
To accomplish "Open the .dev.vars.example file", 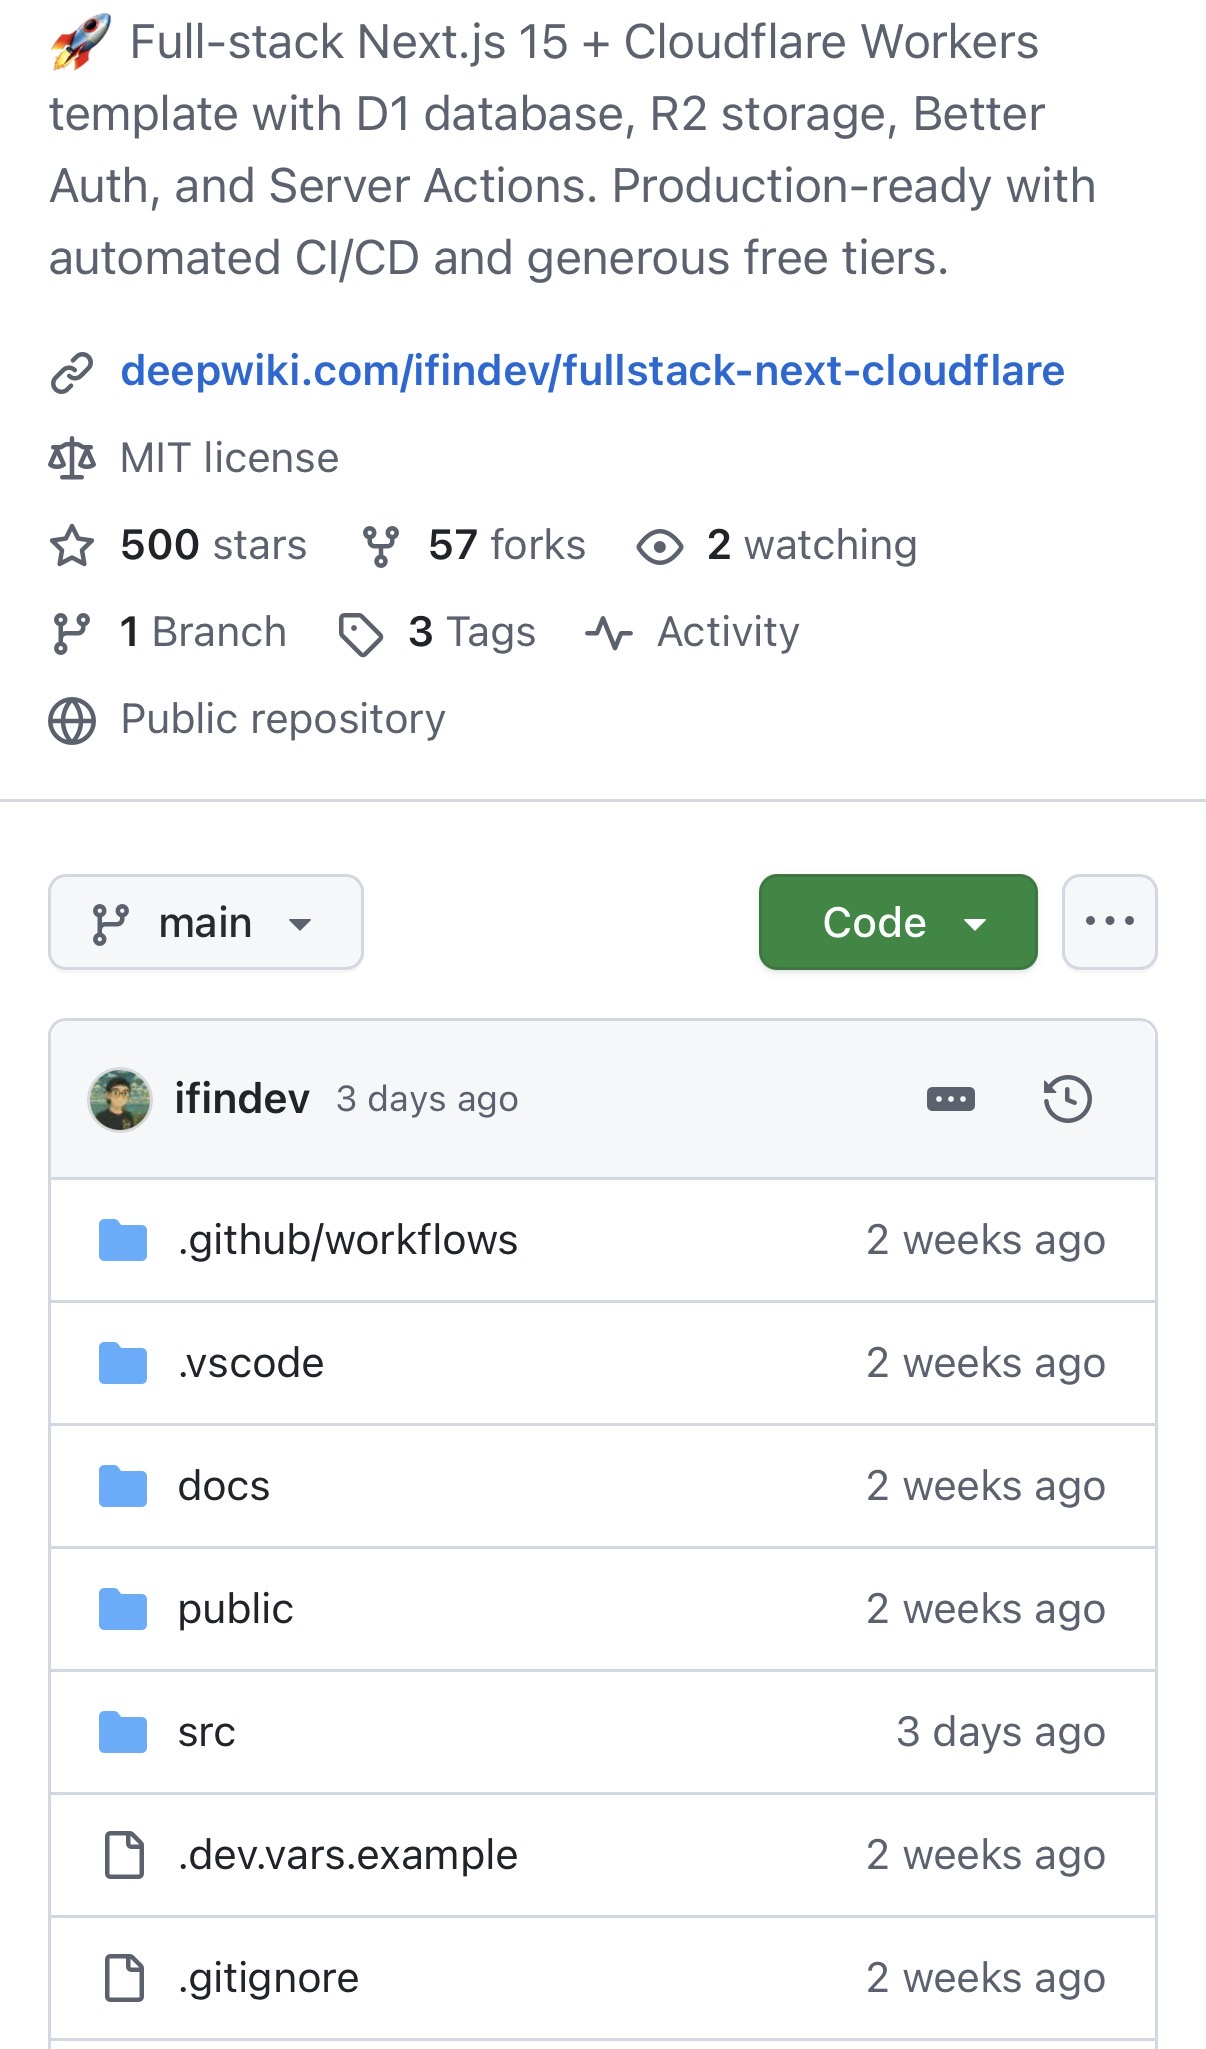I will (x=348, y=1855).
